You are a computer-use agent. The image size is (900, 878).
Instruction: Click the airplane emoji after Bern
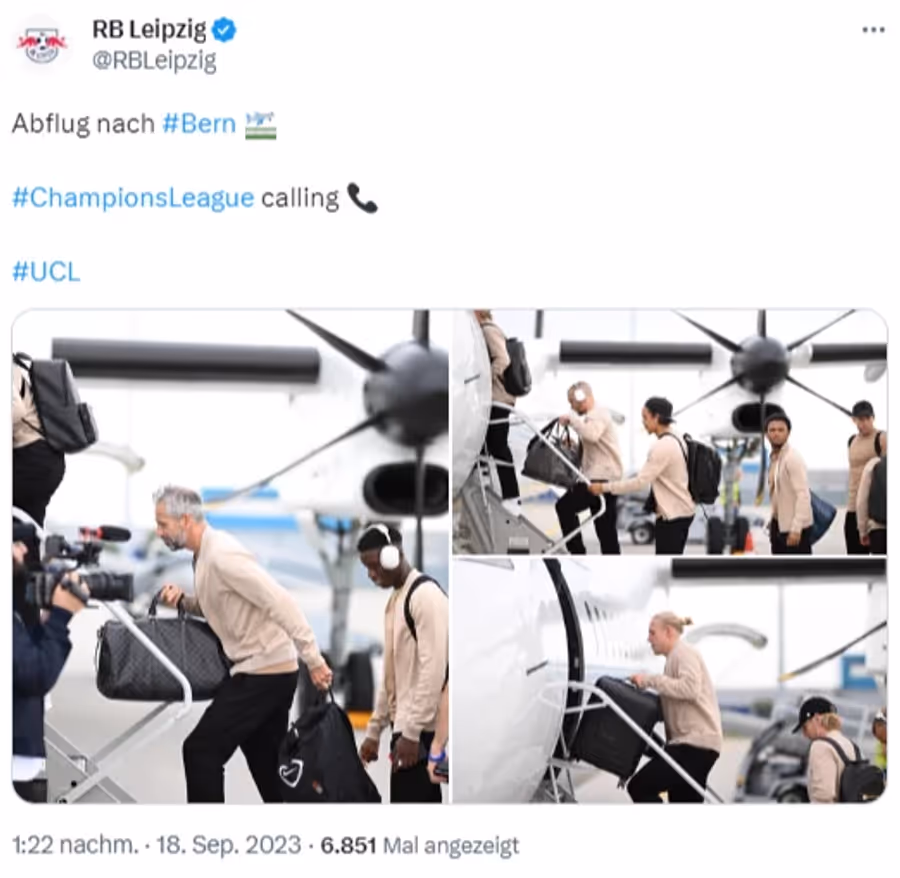tap(261, 125)
